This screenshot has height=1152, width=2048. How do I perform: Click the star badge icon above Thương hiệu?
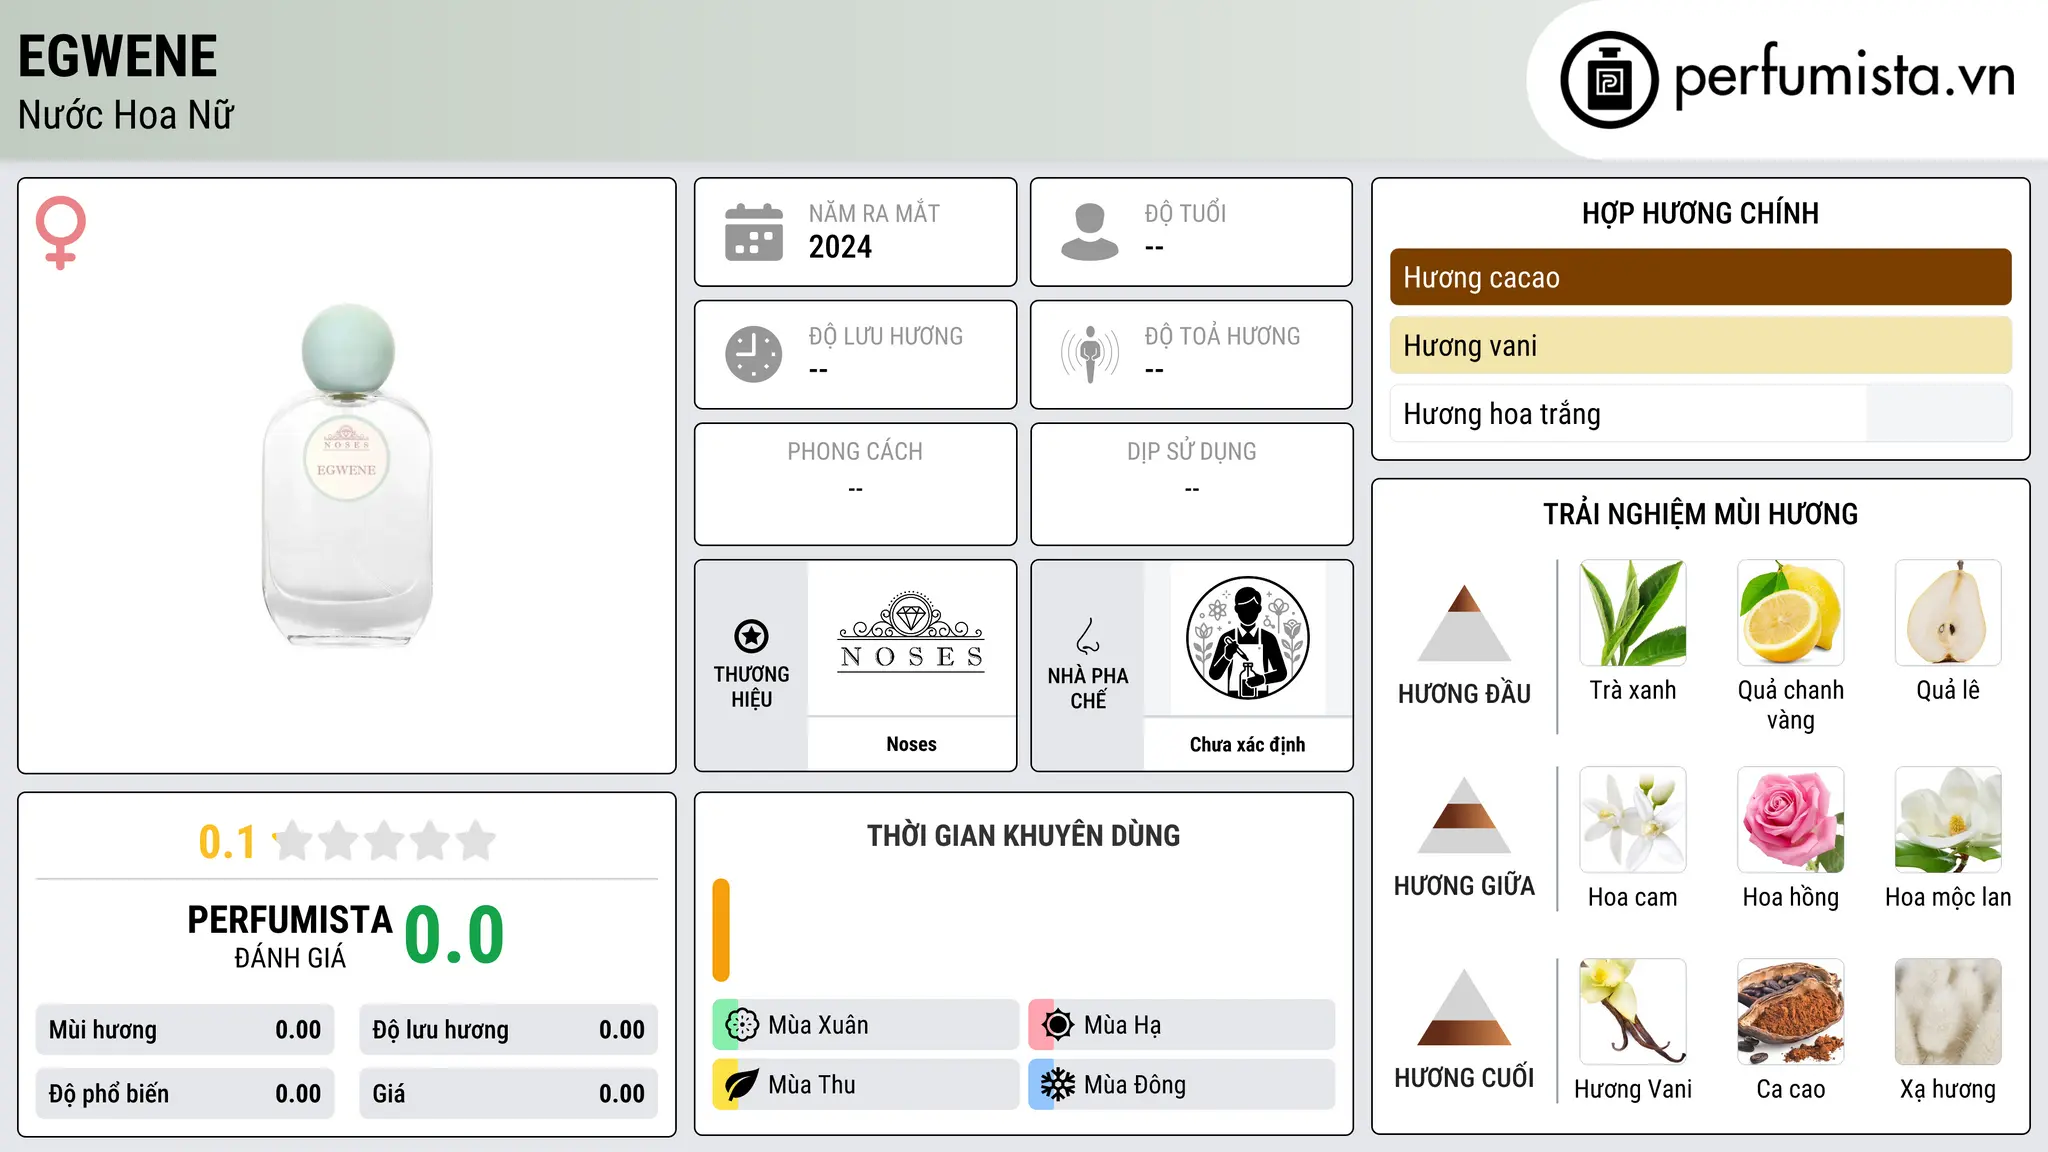(751, 636)
